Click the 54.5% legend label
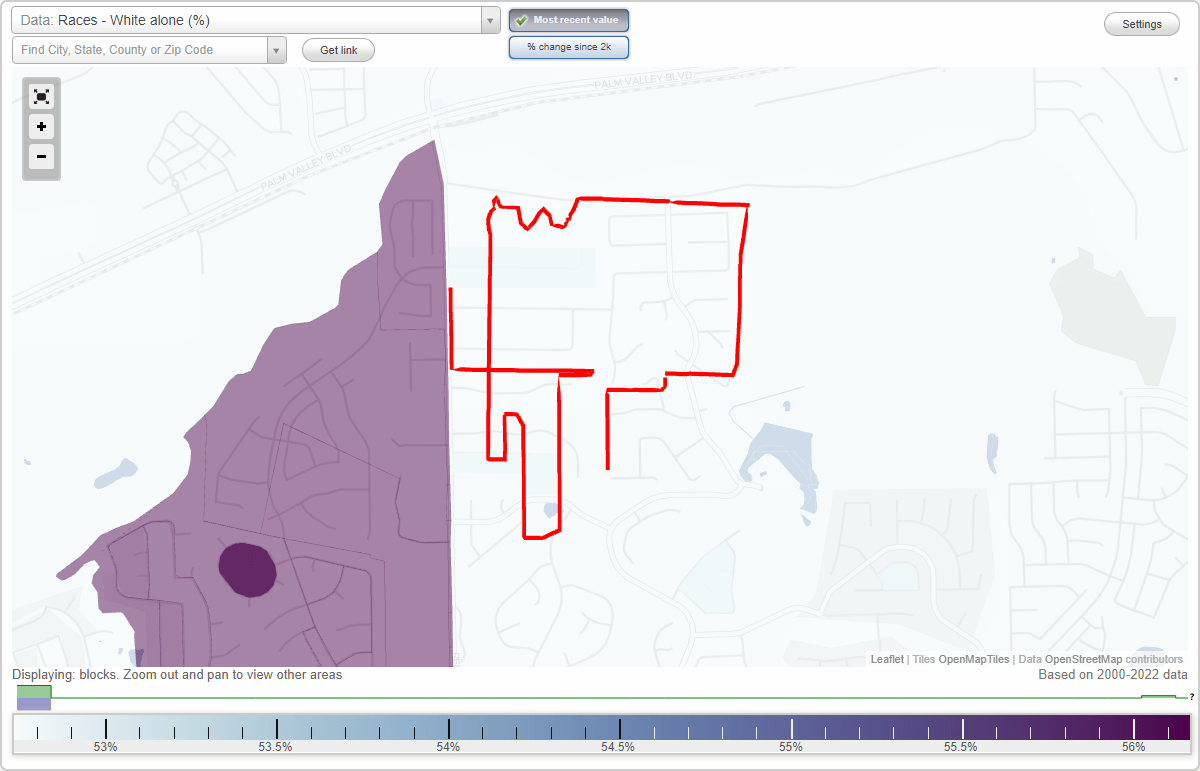Image resolution: width=1200 pixels, height=771 pixels. tap(620, 747)
